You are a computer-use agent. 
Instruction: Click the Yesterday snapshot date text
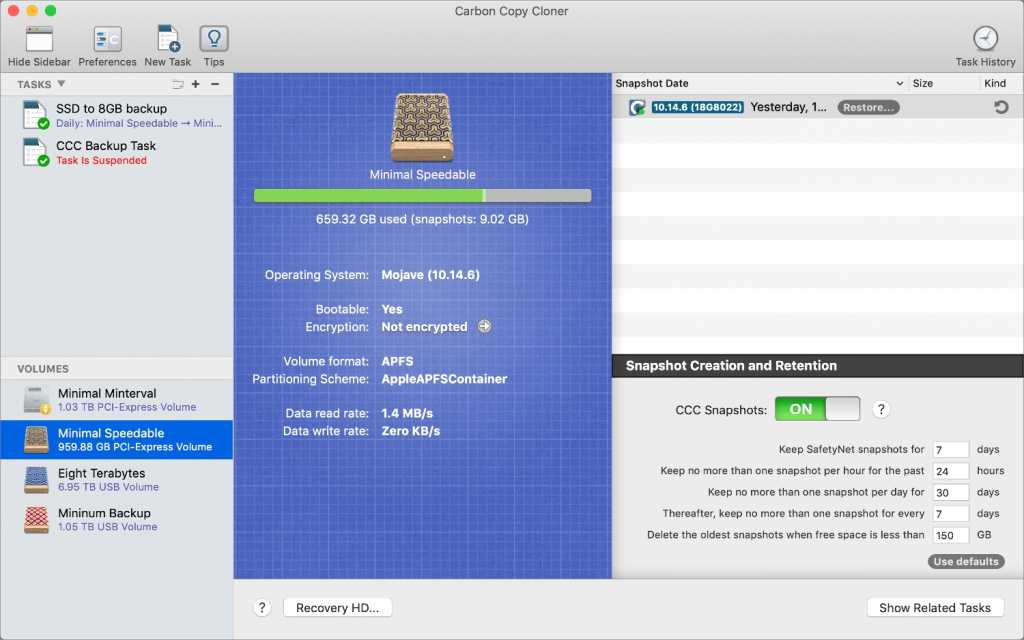click(788, 107)
